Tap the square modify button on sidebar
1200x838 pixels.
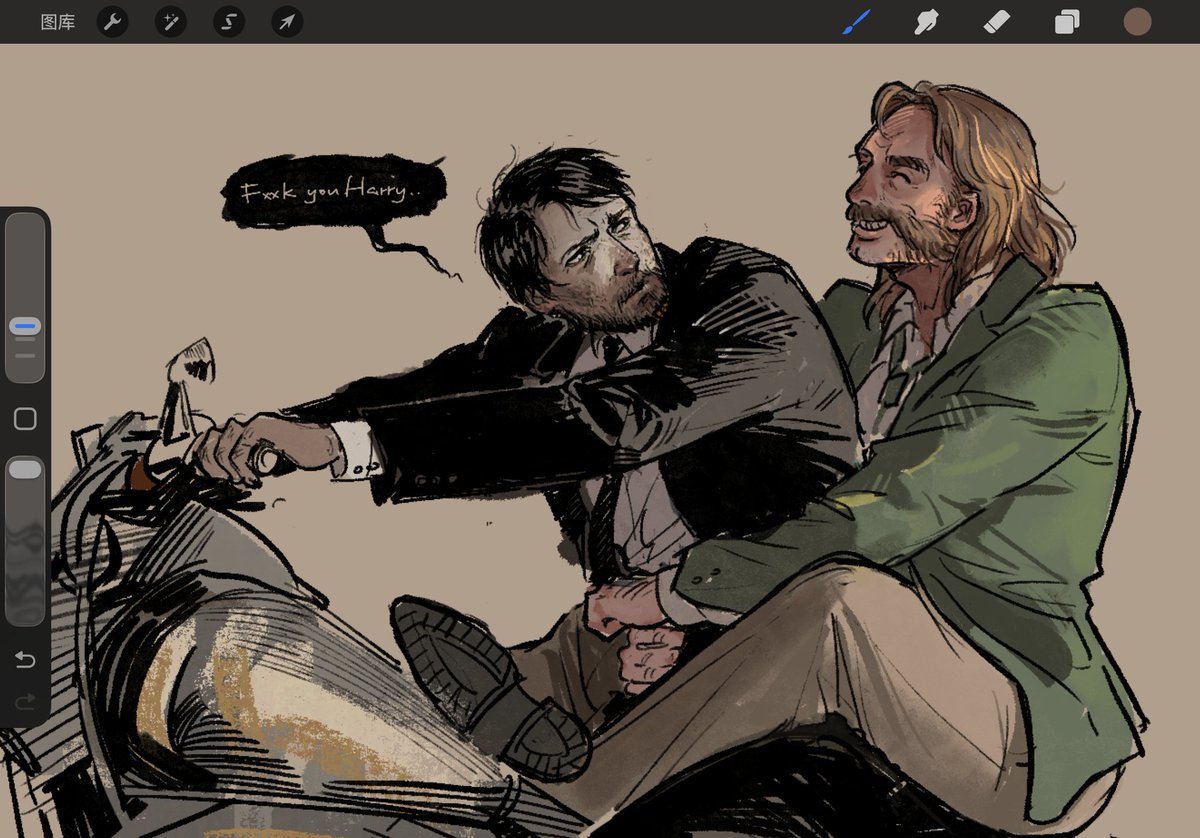click(25, 419)
